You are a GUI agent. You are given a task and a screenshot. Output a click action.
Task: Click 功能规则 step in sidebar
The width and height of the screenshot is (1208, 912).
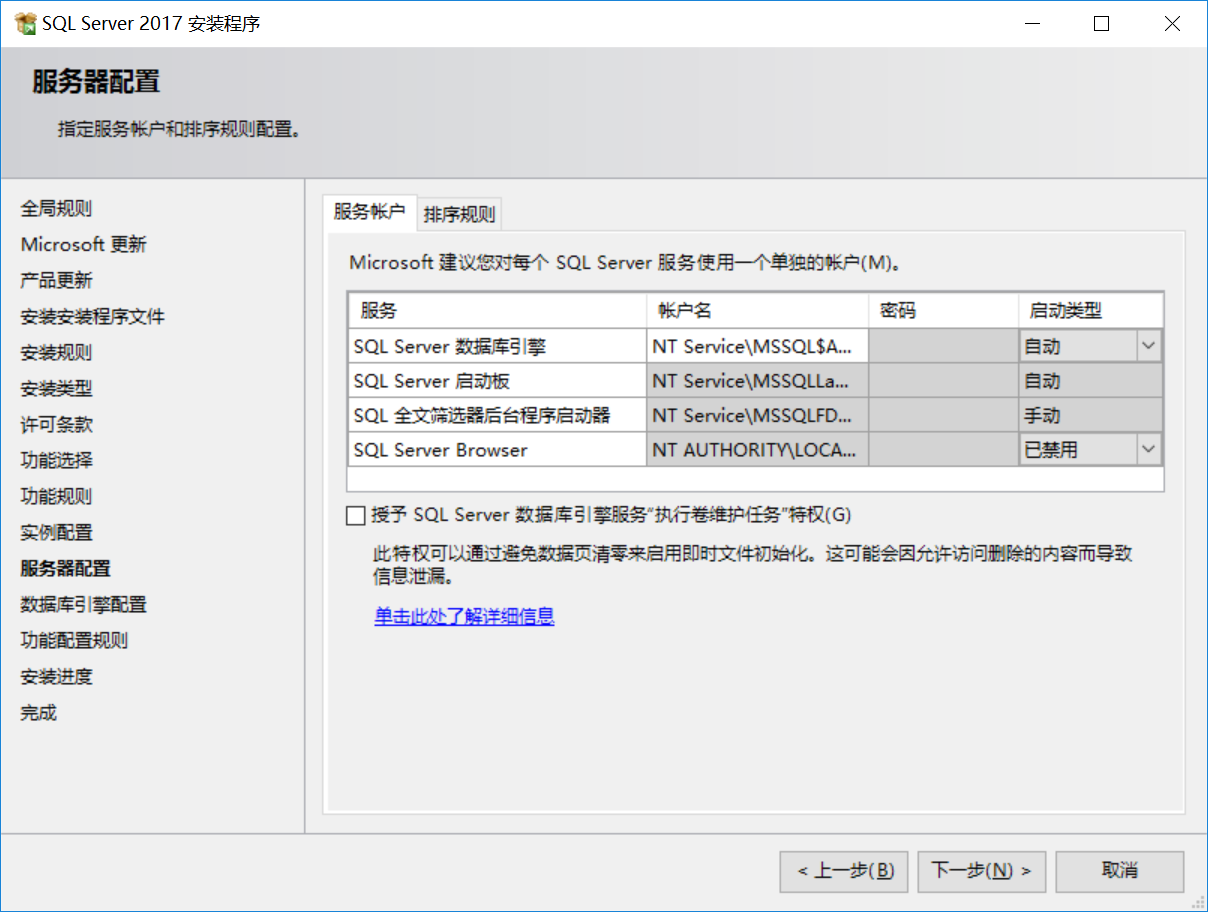point(57,497)
